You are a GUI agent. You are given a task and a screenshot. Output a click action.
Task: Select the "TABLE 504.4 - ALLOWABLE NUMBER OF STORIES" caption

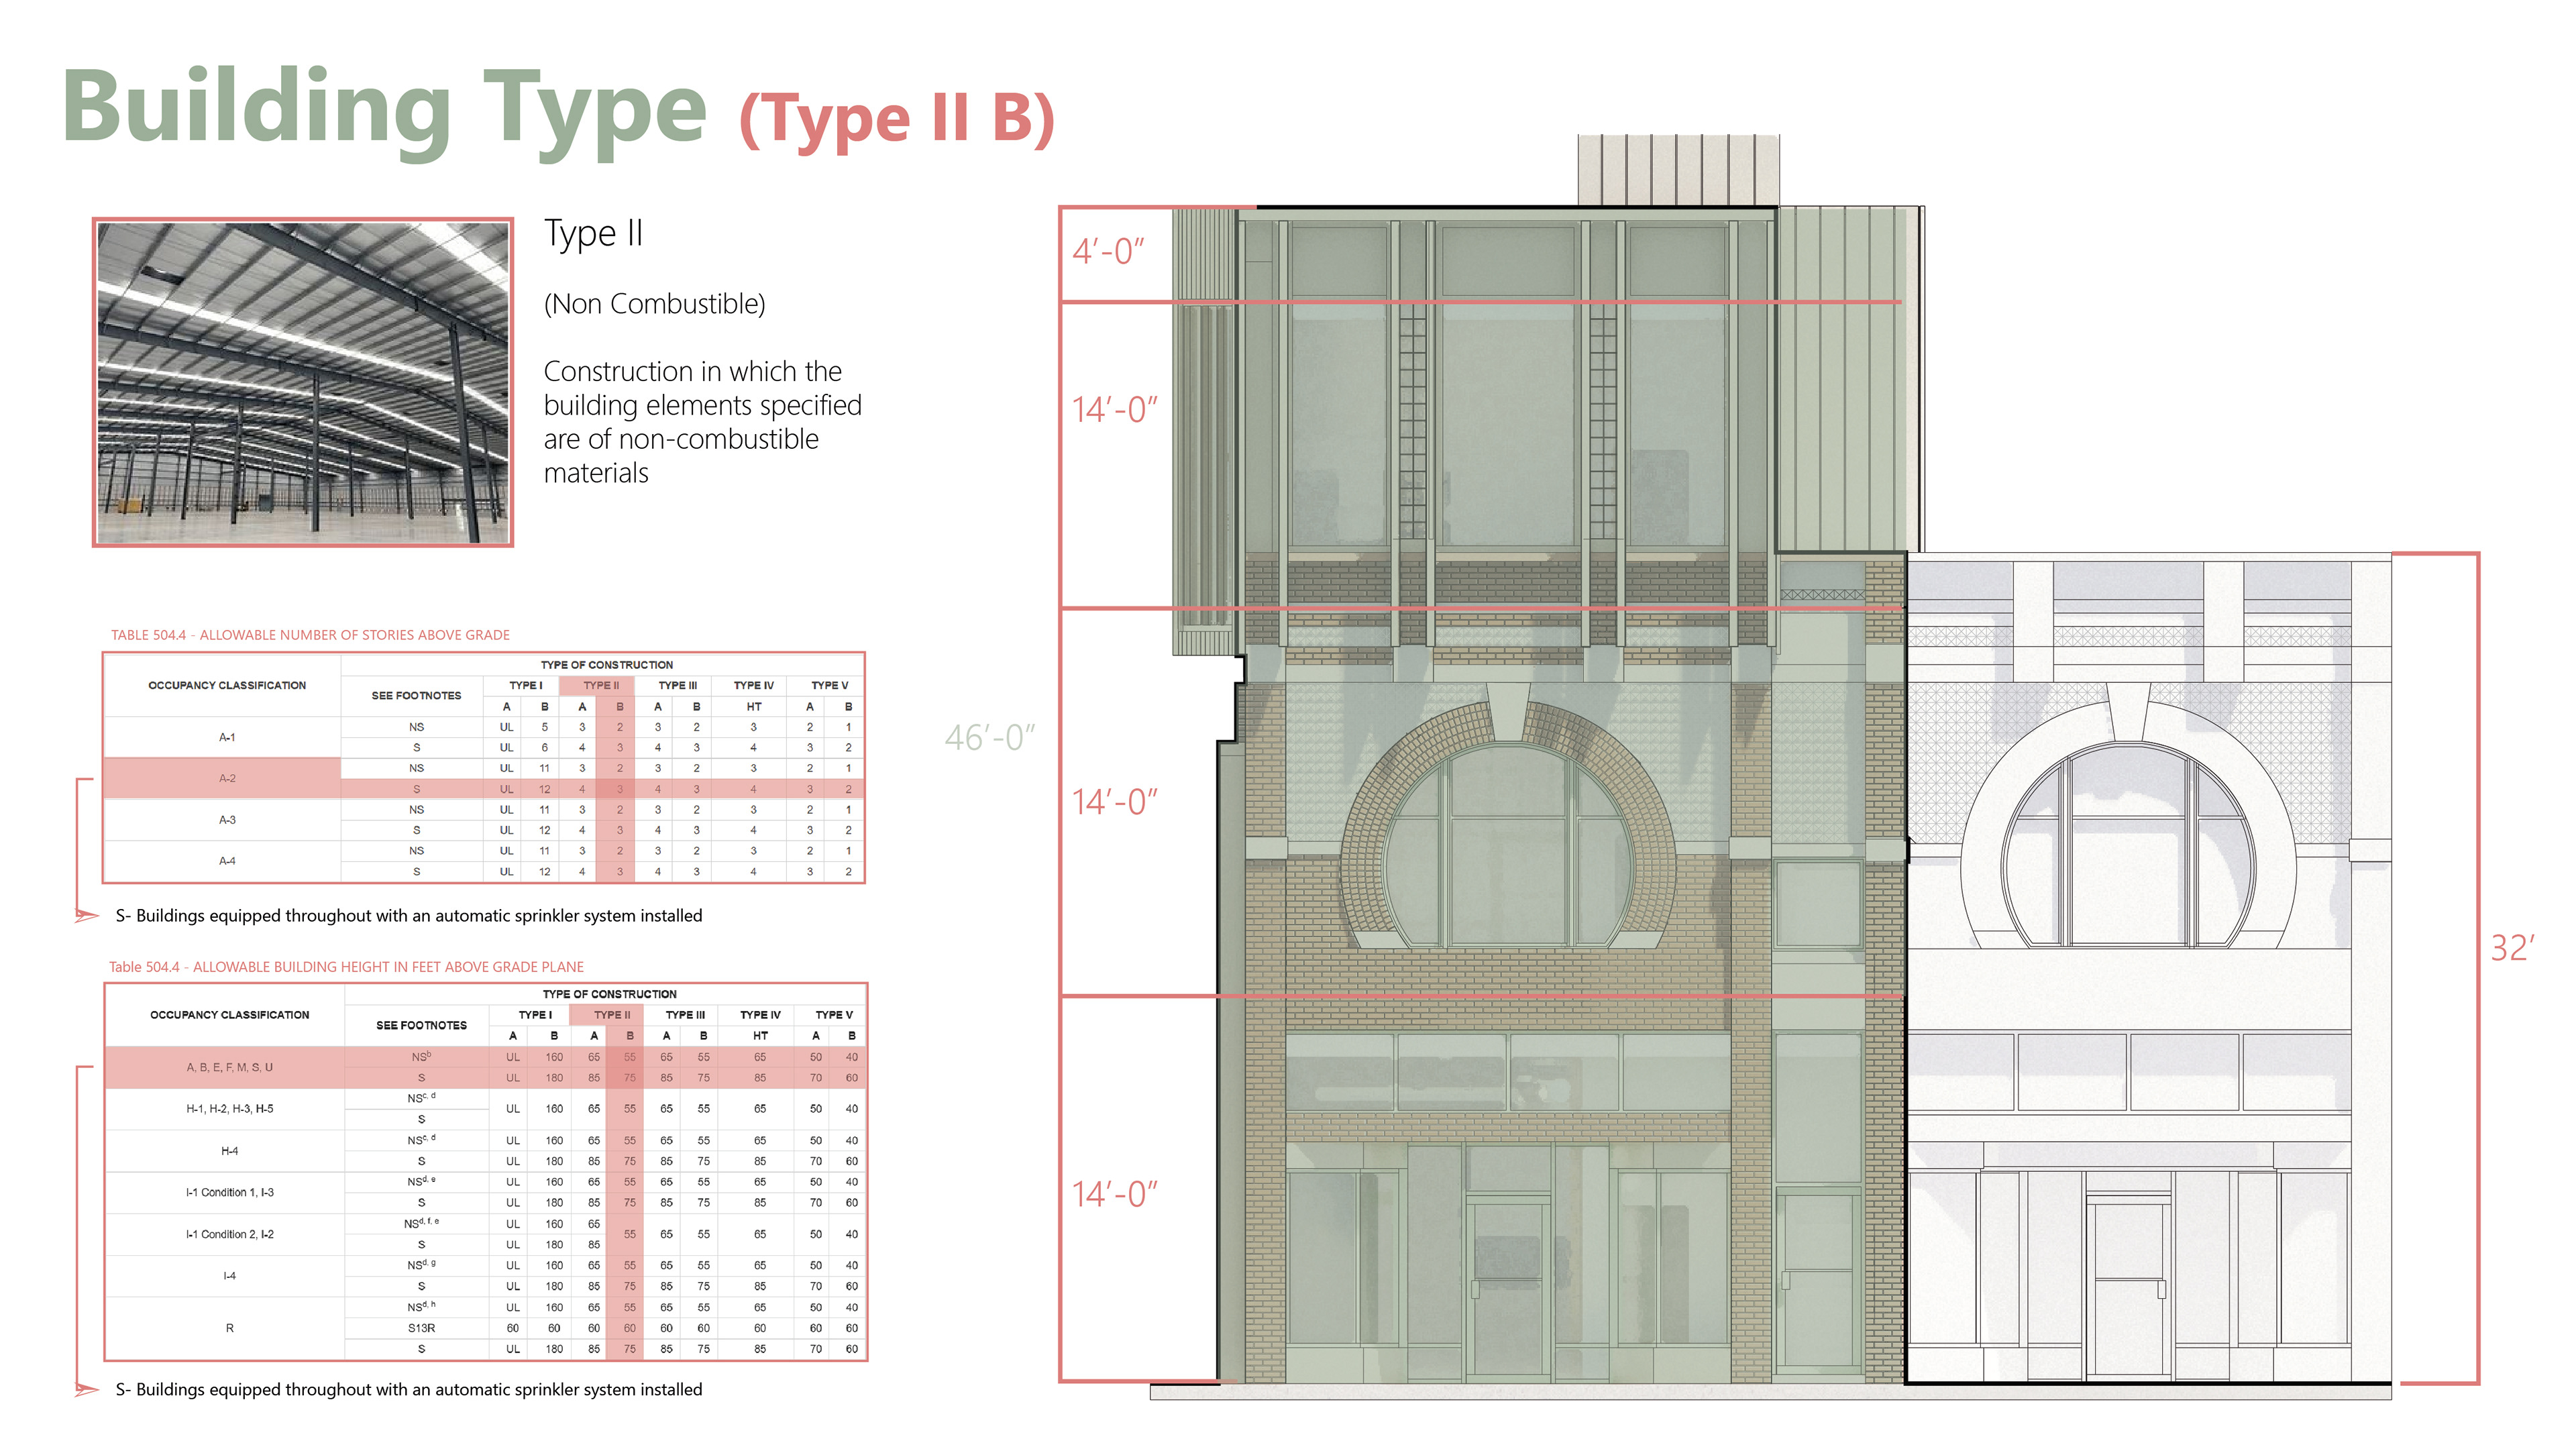point(310,635)
